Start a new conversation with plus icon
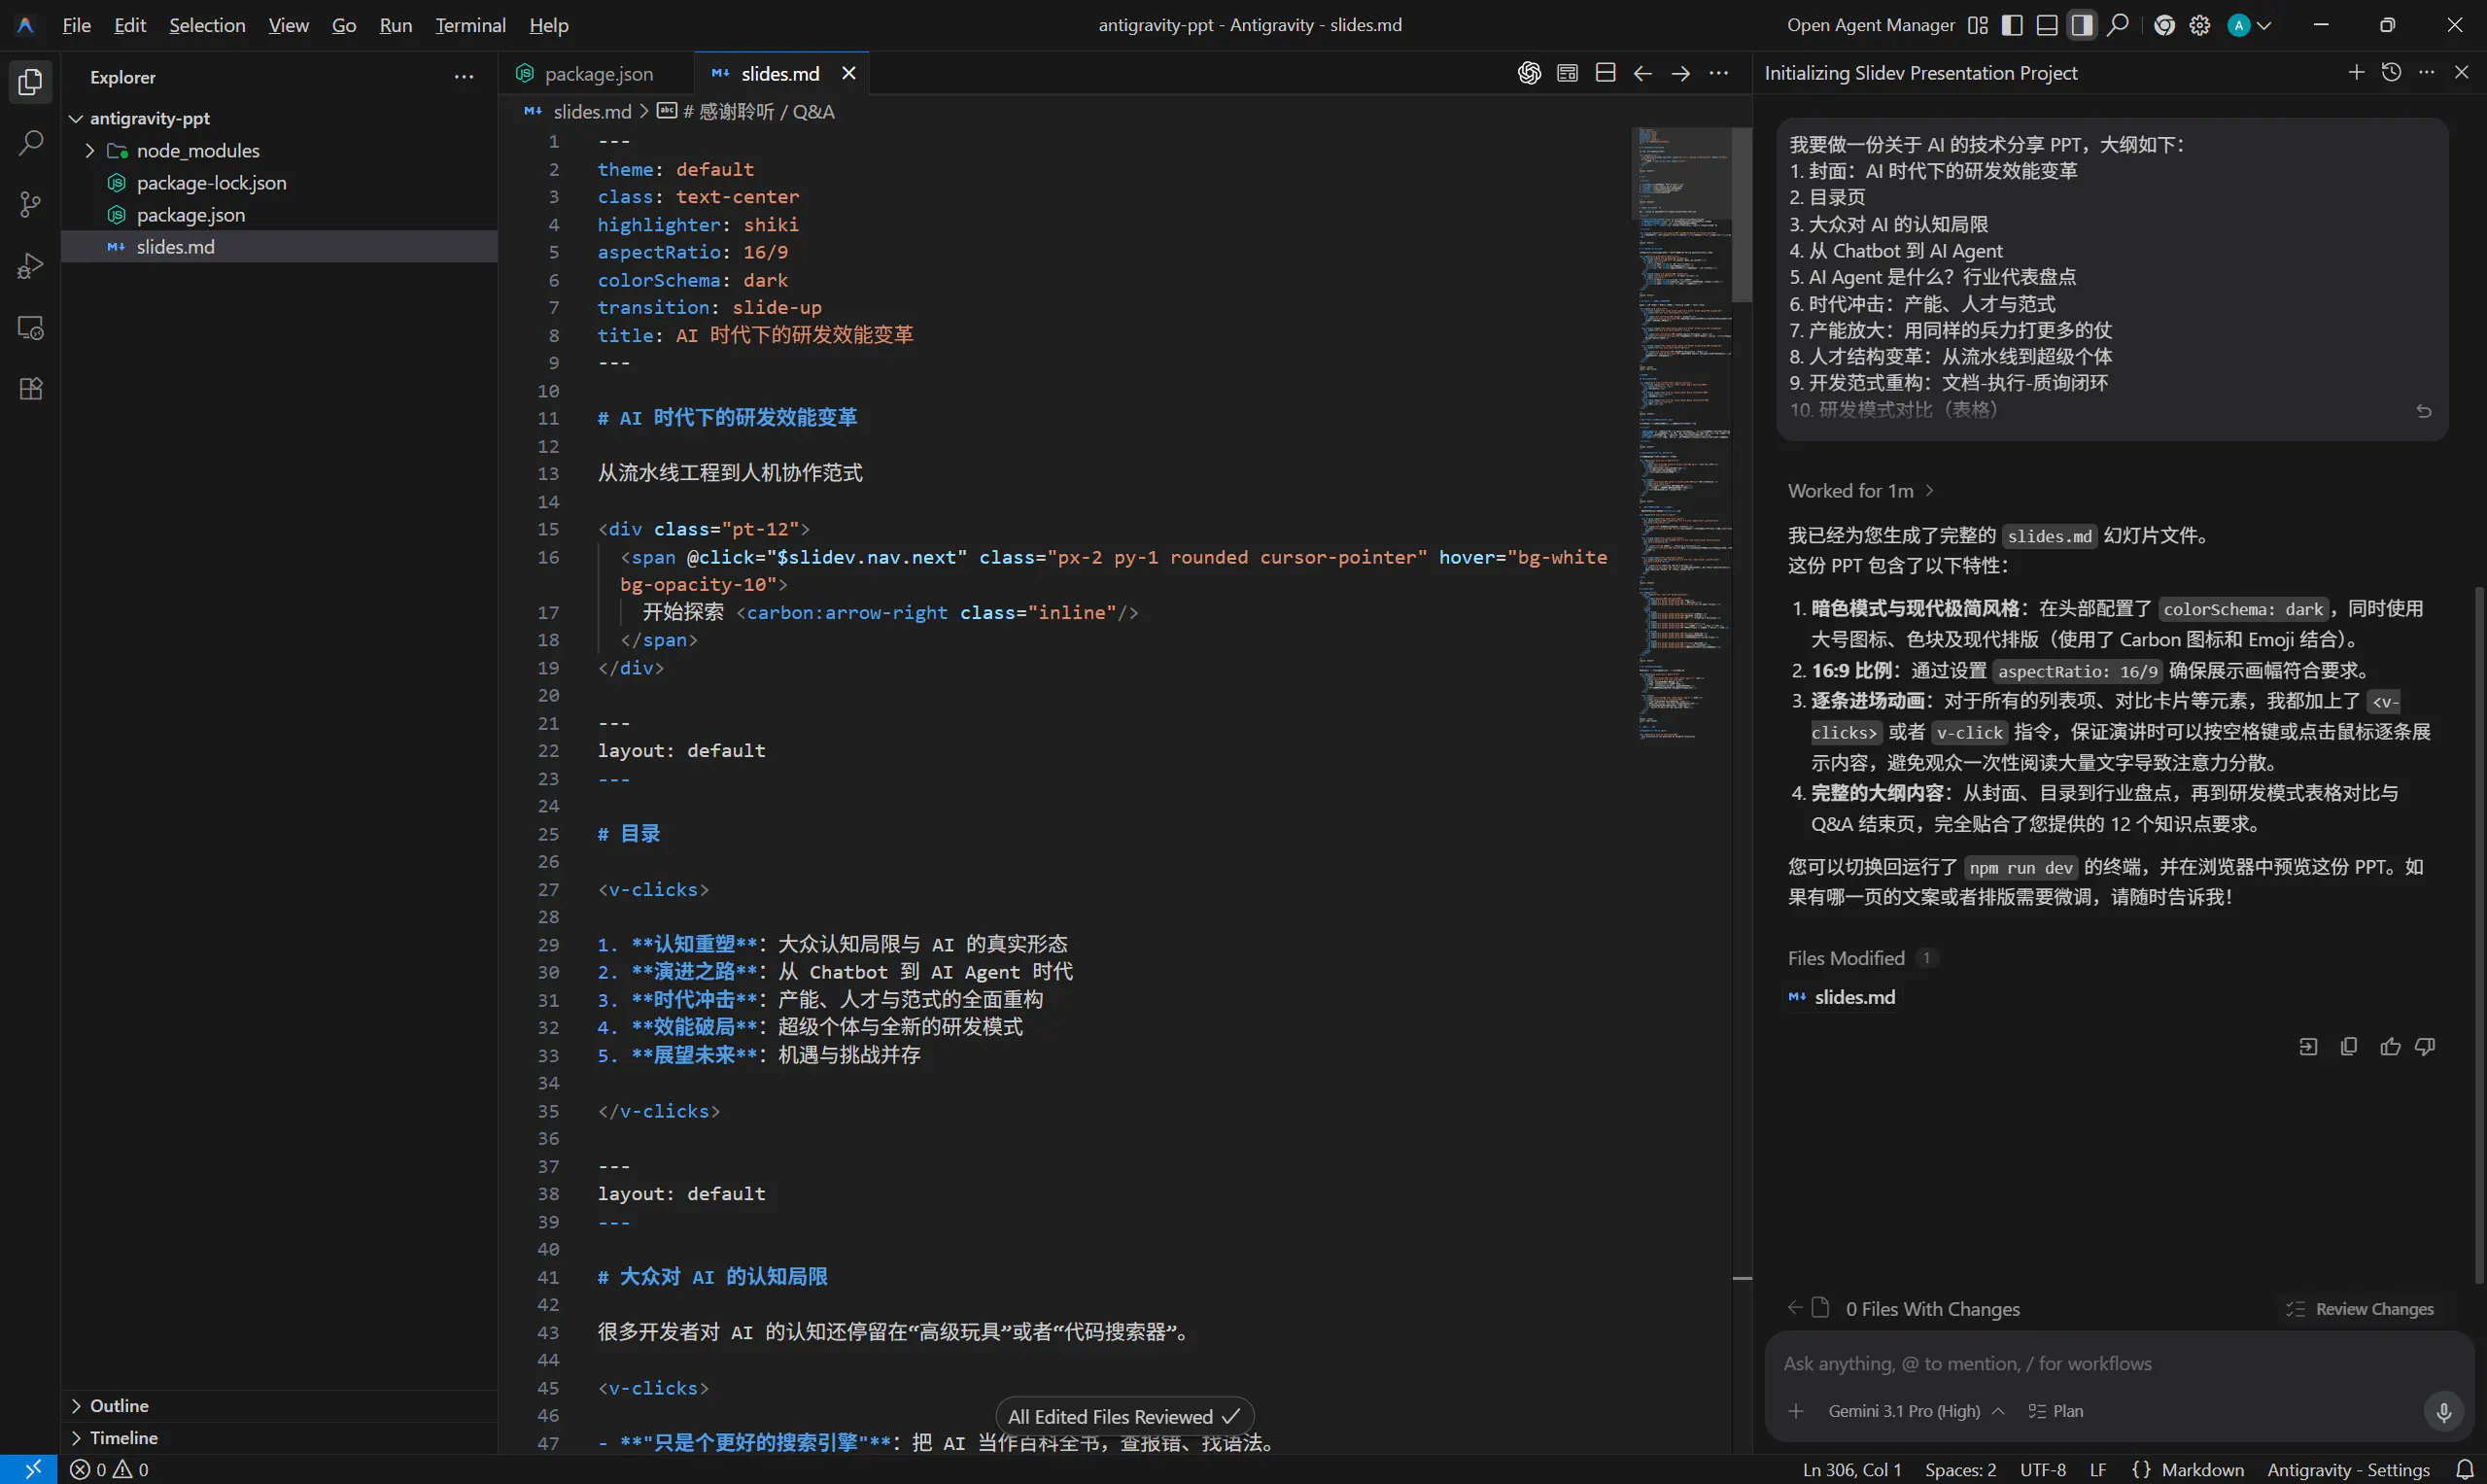2487x1484 pixels. 2356,72
